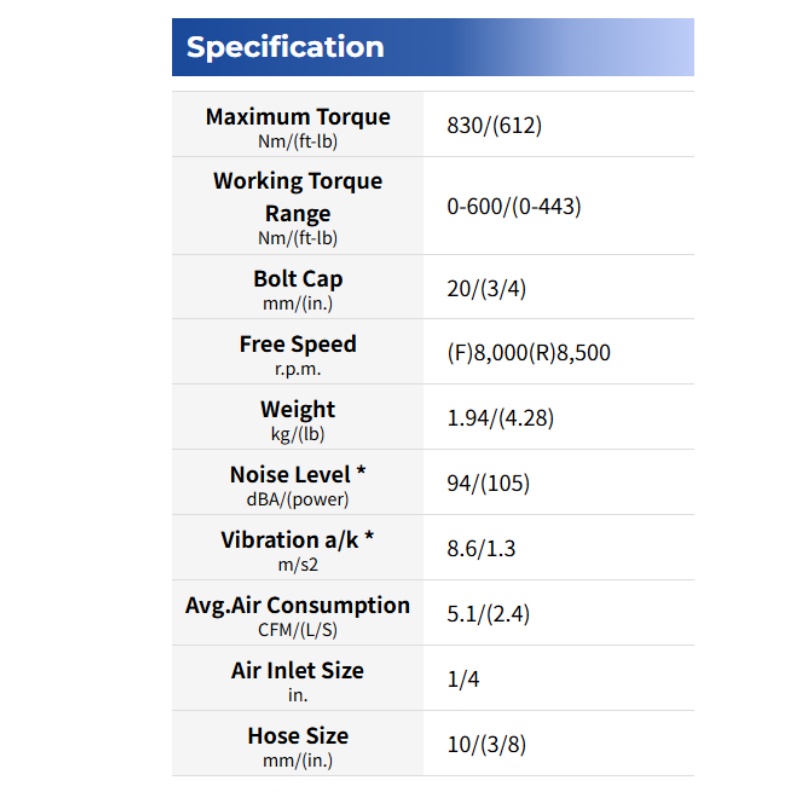The height and width of the screenshot is (800, 800).
Task: Click the (F)8,000(R)8,500 speed value
Action: 528,353
